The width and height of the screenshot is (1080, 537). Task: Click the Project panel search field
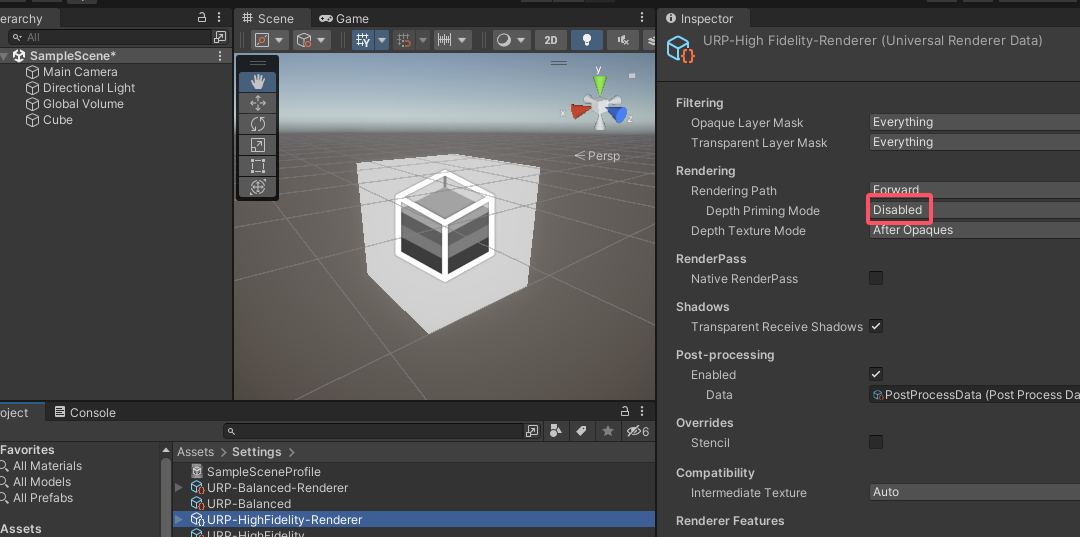click(375, 431)
